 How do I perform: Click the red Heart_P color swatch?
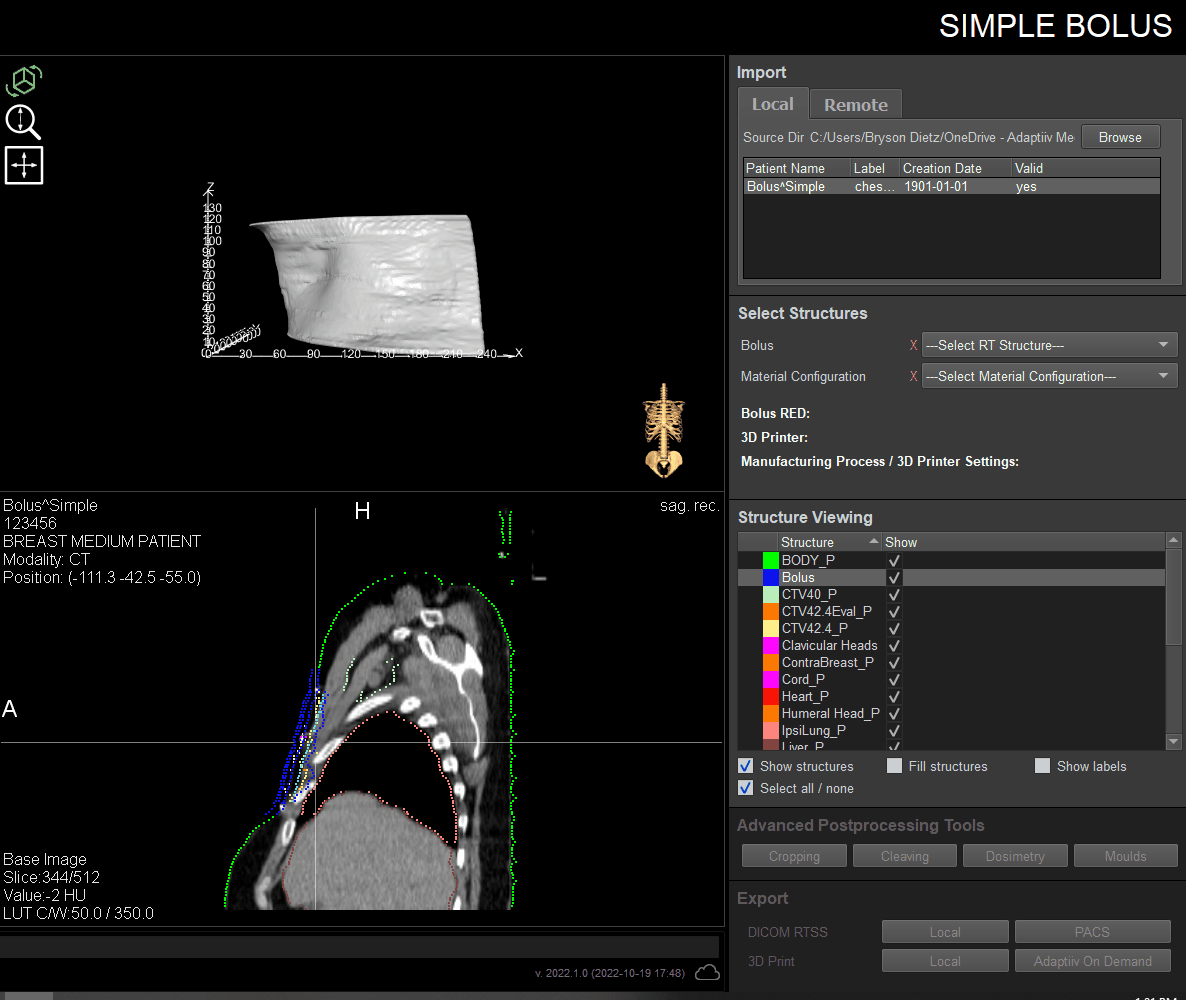(x=771, y=697)
